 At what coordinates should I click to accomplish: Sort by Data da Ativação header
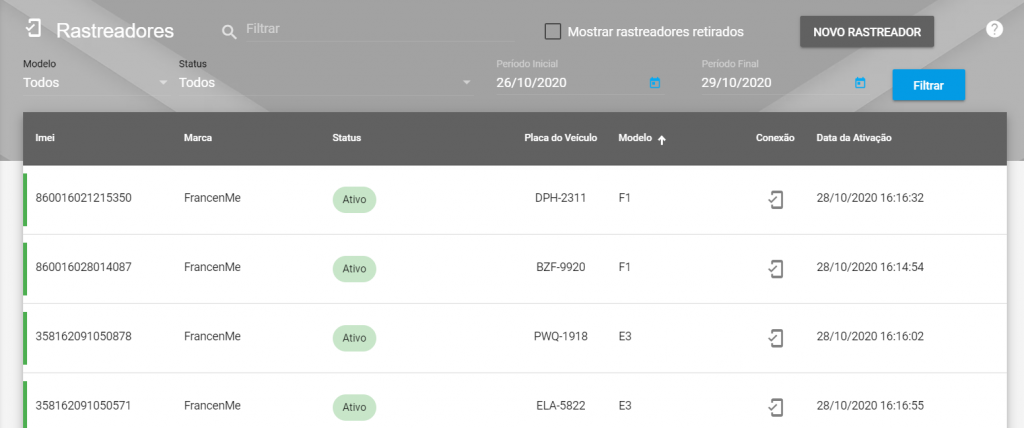click(854, 138)
